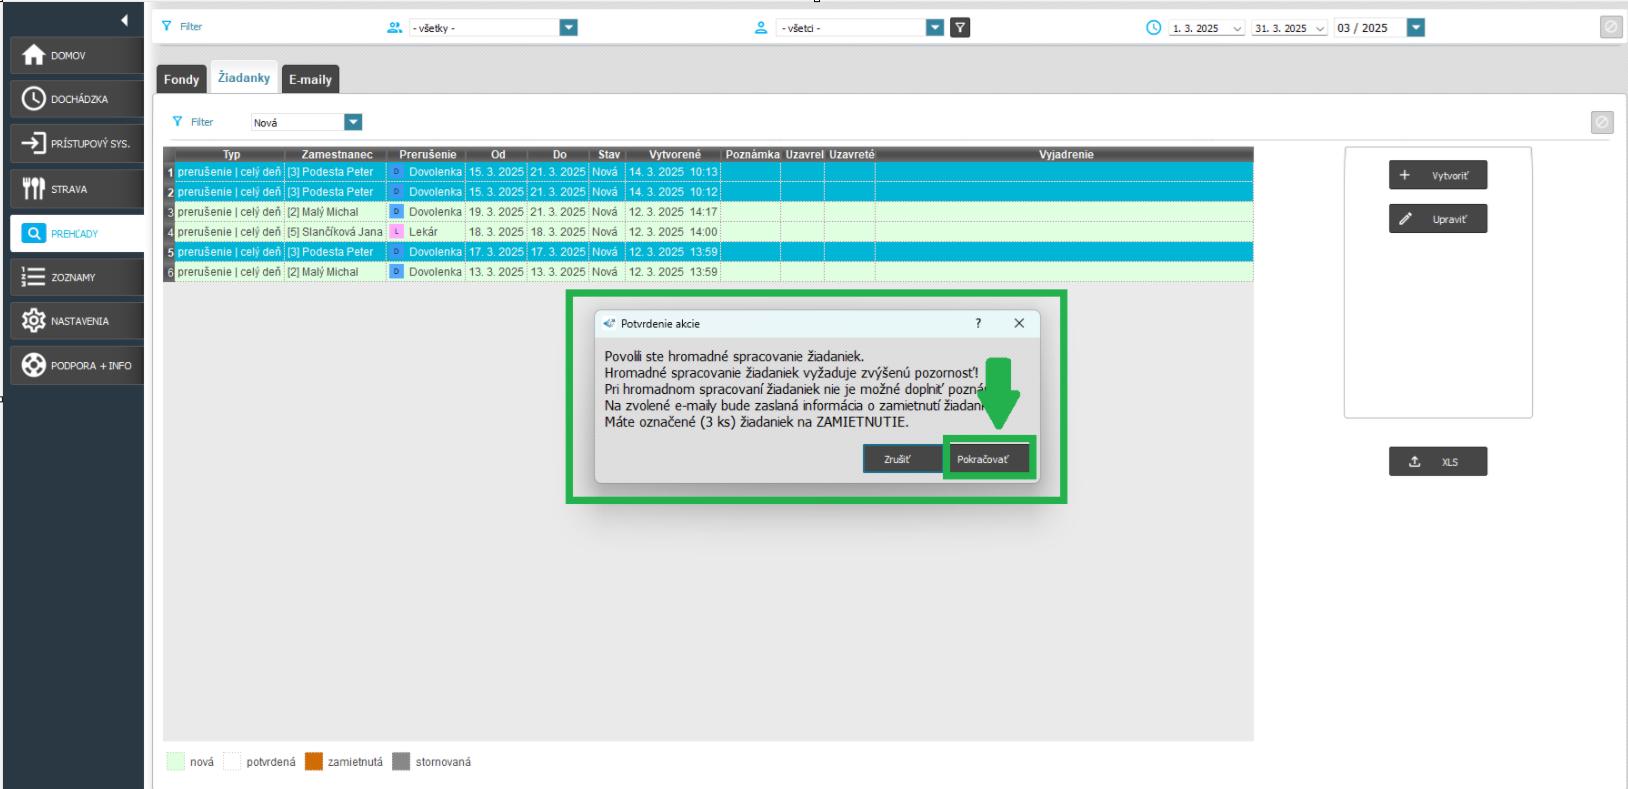The width and height of the screenshot is (1628, 789).
Task: Click the funnel filter icon beside všetci
Action: pyautogui.click(x=960, y=28)
